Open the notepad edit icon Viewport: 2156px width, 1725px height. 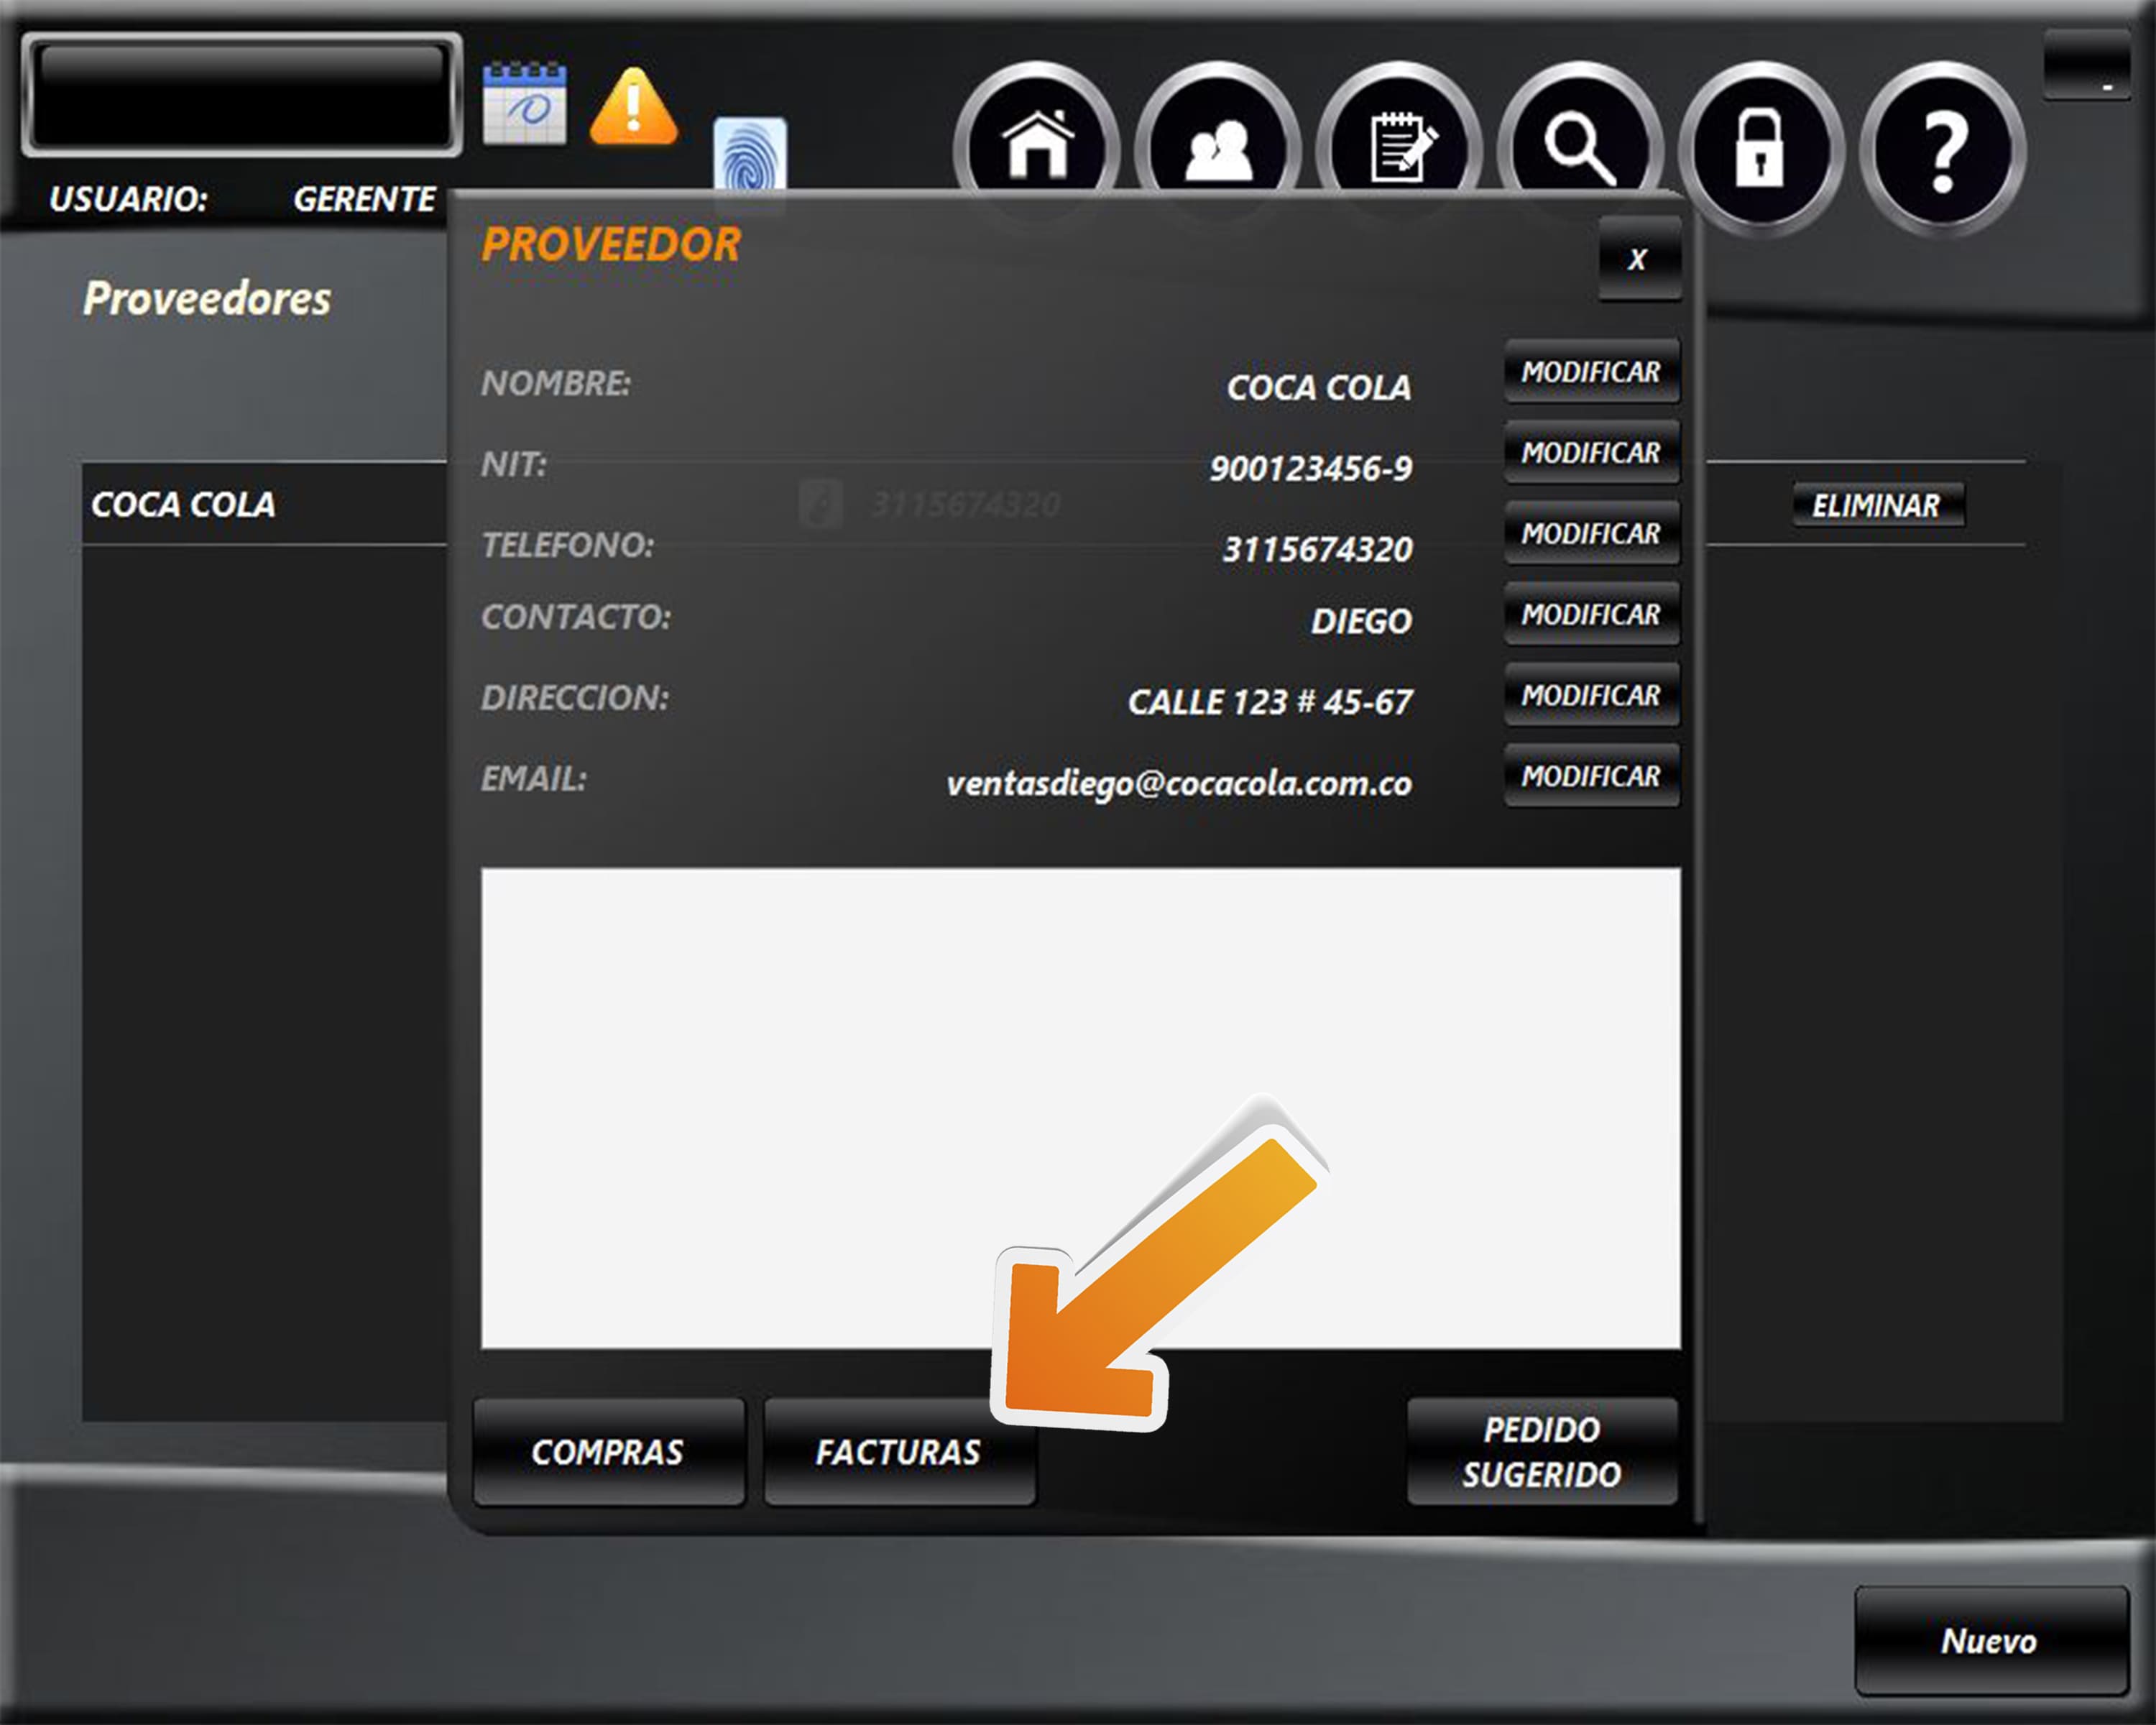point(1399,148)
